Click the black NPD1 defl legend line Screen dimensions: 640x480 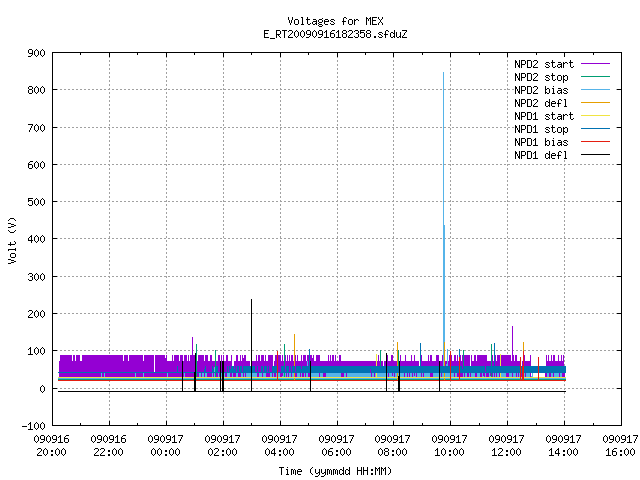tap(595, 155)
